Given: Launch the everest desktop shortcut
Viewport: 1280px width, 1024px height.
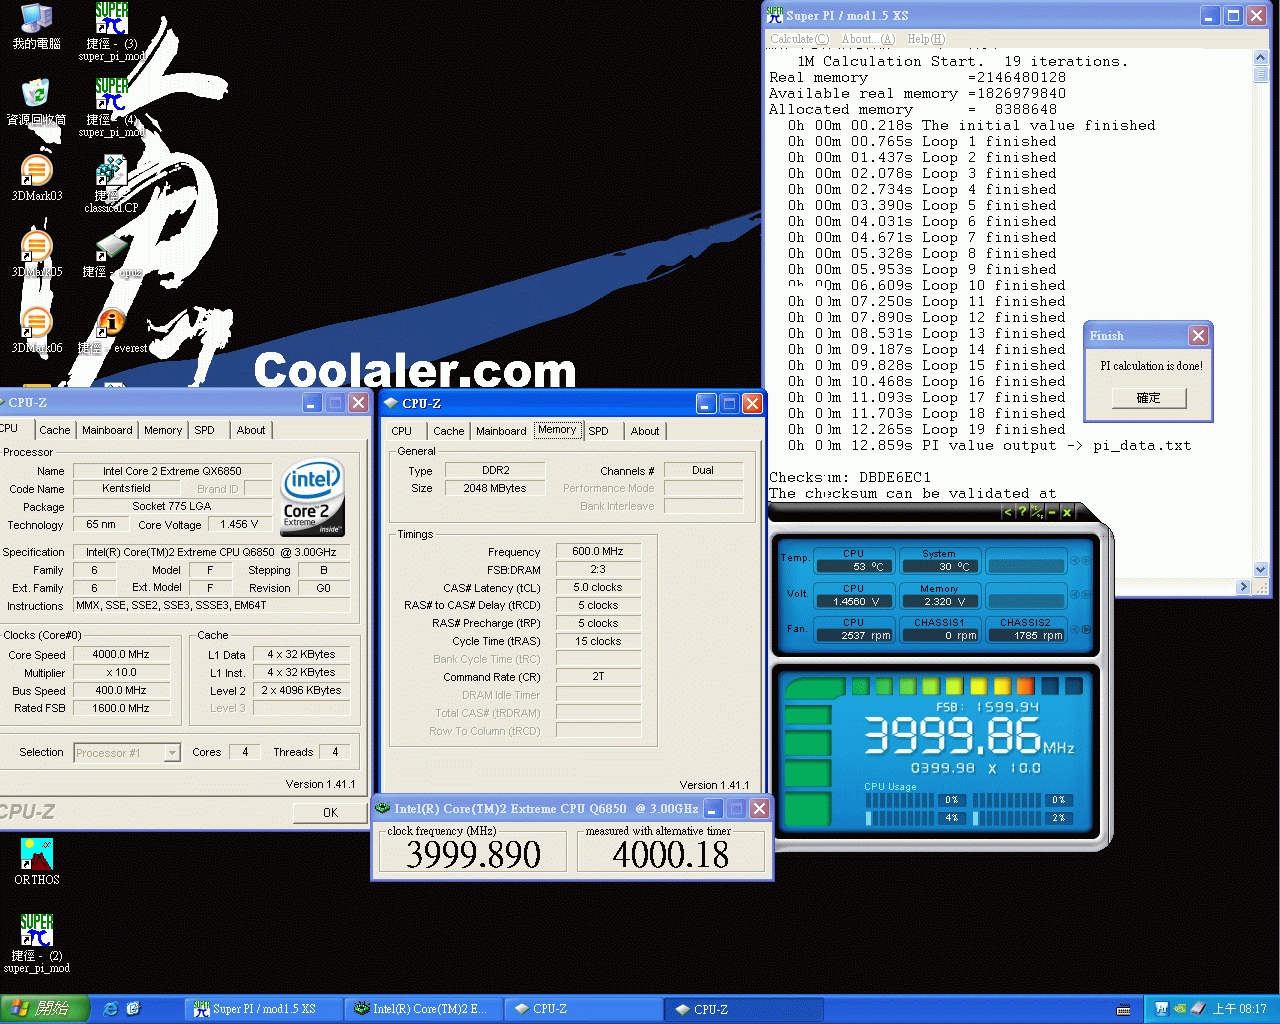Looking at the screenshot, I should [x=111, y=332].
